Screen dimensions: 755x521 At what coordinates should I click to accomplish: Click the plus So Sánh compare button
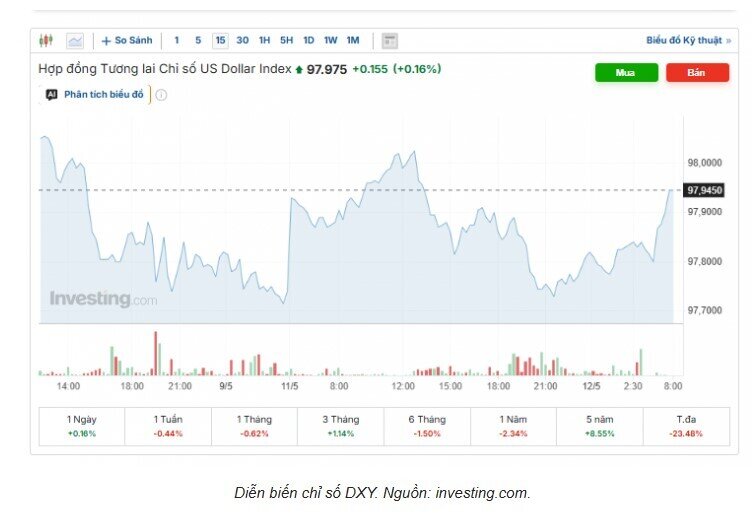tap(127, 40)
